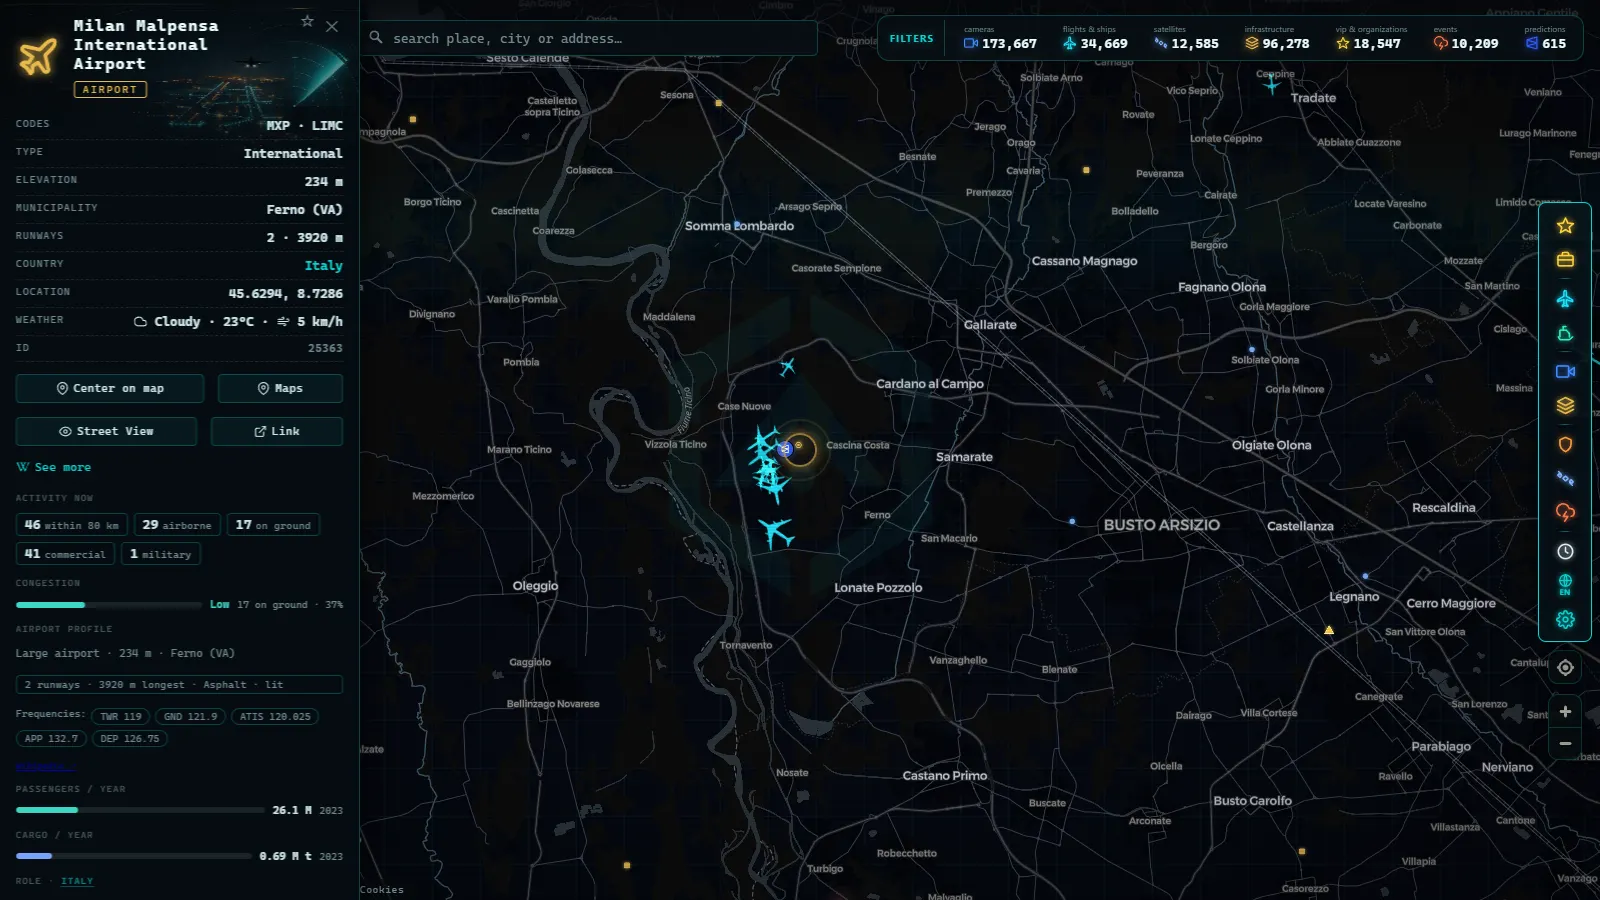Click the aircraft icon near Case Nuove
This screenshot has width=1600, height=900.
pos(787,366)
